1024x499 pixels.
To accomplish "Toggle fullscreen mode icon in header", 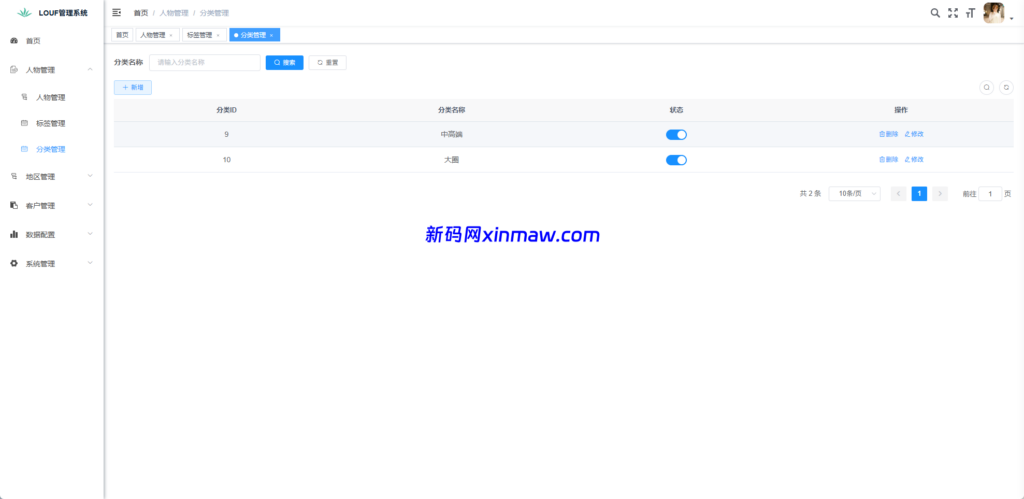I will click(x=953, y=12).
